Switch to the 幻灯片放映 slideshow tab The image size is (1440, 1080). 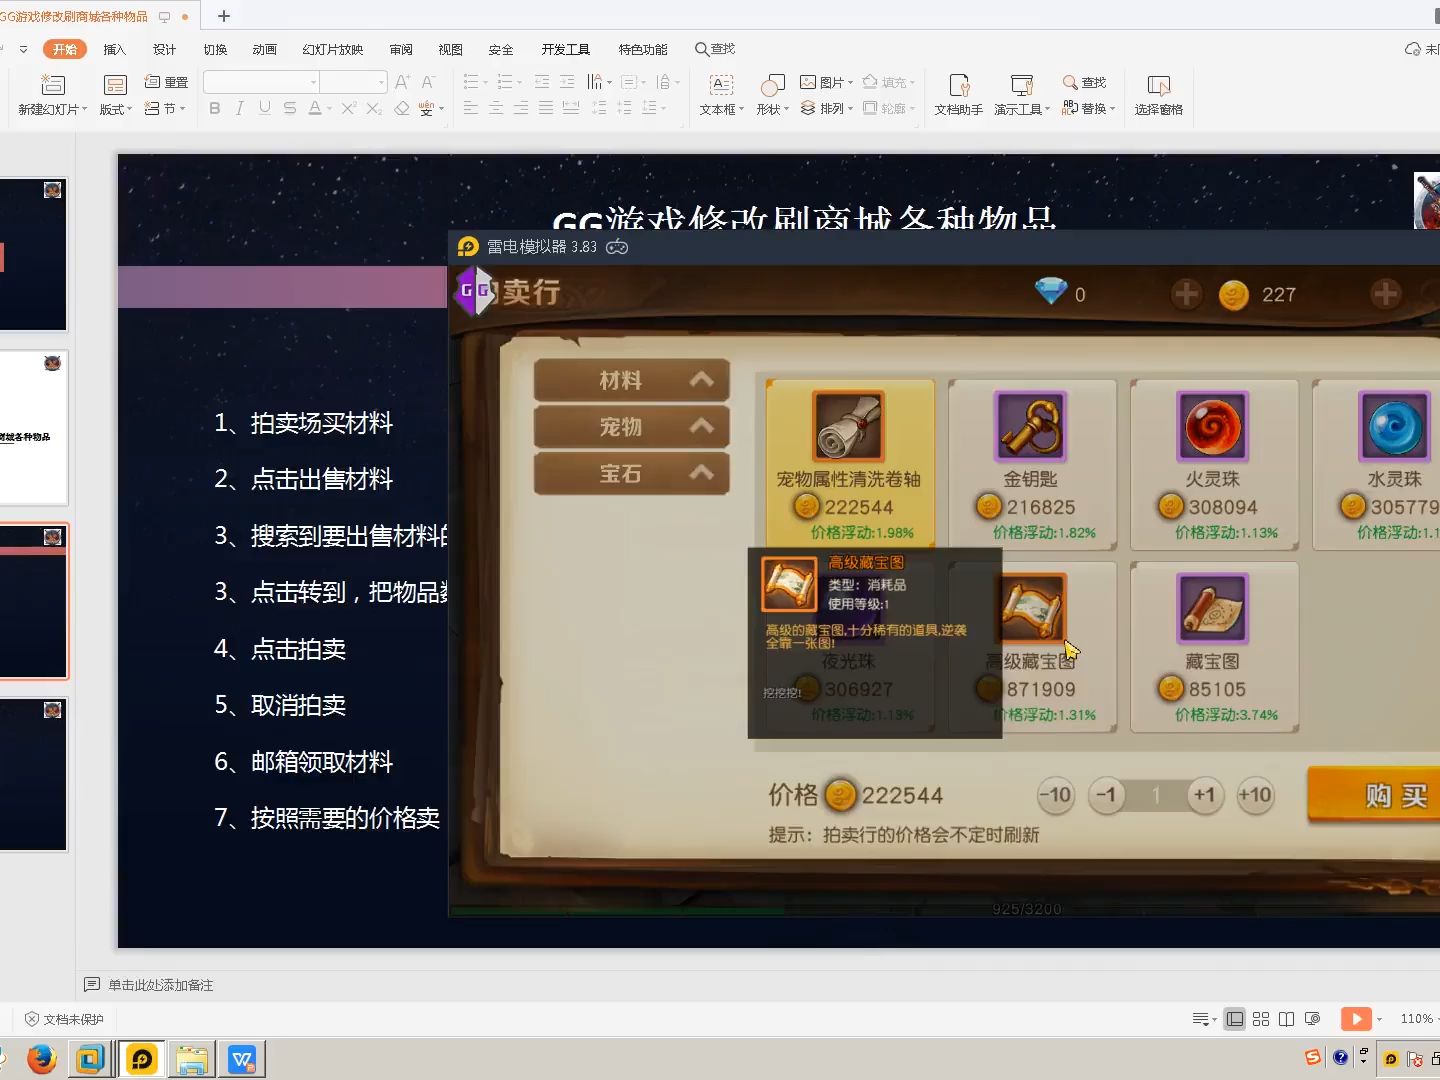333,49
